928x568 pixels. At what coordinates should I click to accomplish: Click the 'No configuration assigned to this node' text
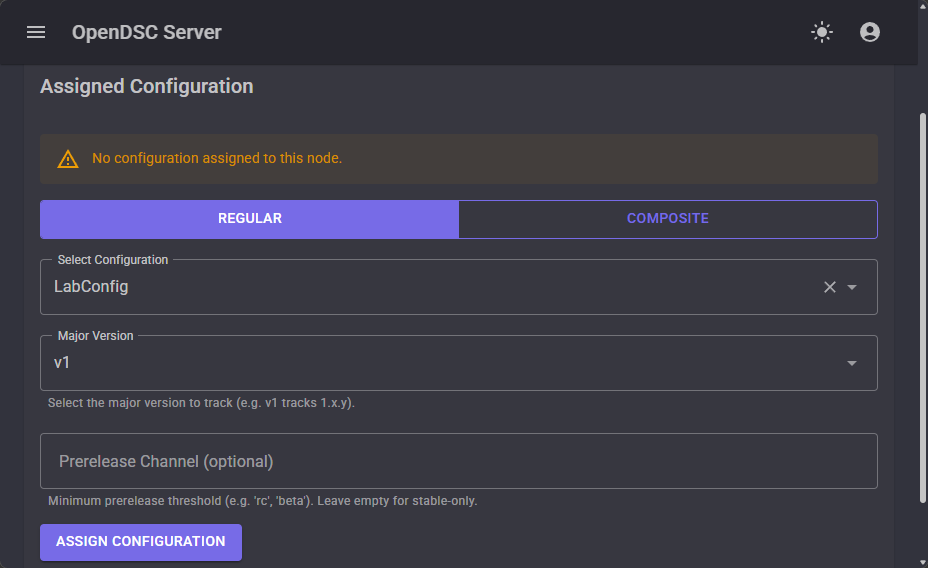coord(217,158)
